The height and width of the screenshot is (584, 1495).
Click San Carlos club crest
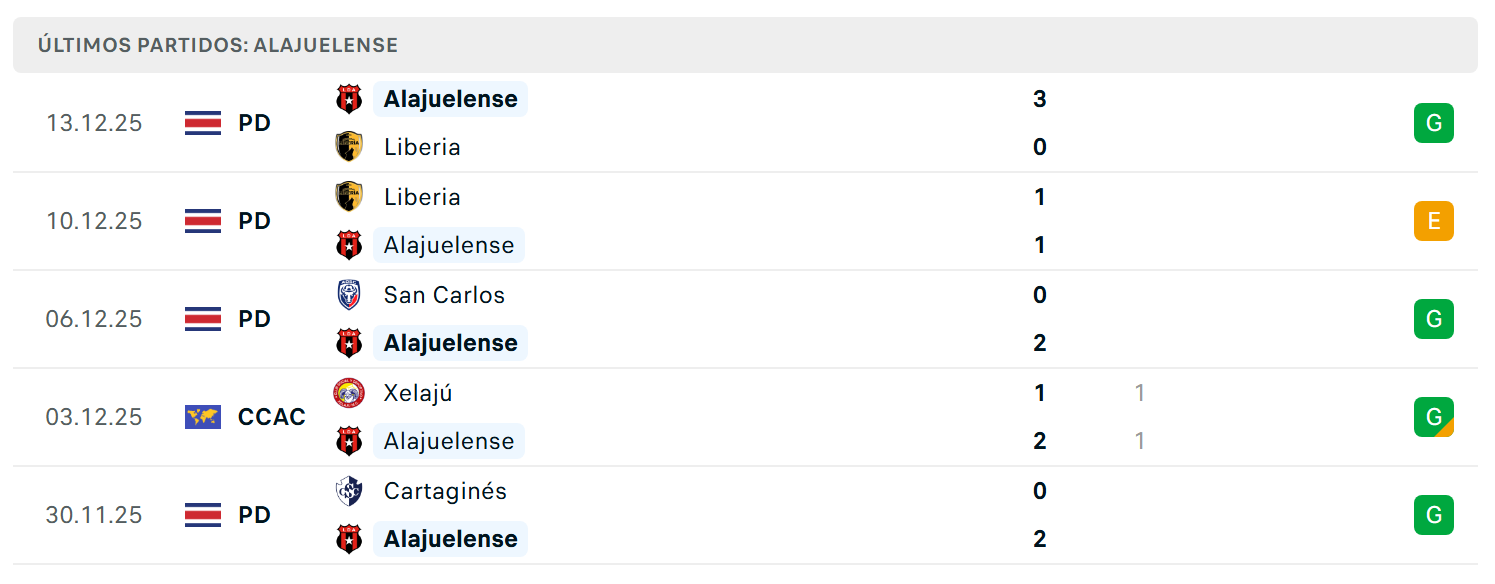coord(348,295)
